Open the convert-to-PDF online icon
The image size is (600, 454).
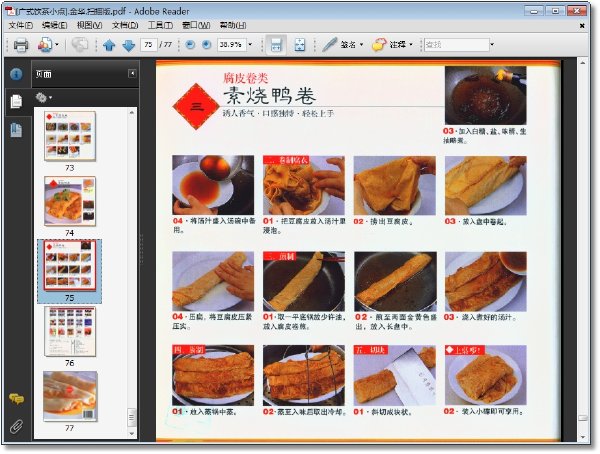coord(44,45)
